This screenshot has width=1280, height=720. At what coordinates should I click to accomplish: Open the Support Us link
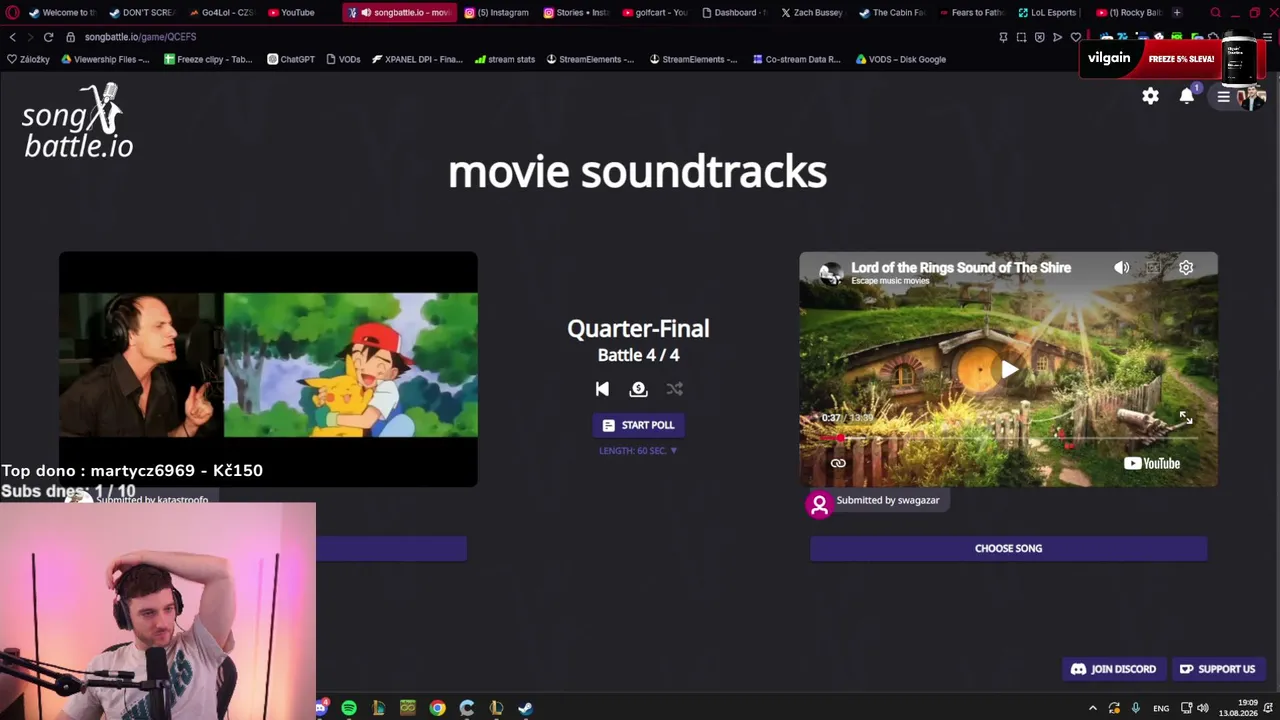click(1217, 669)
